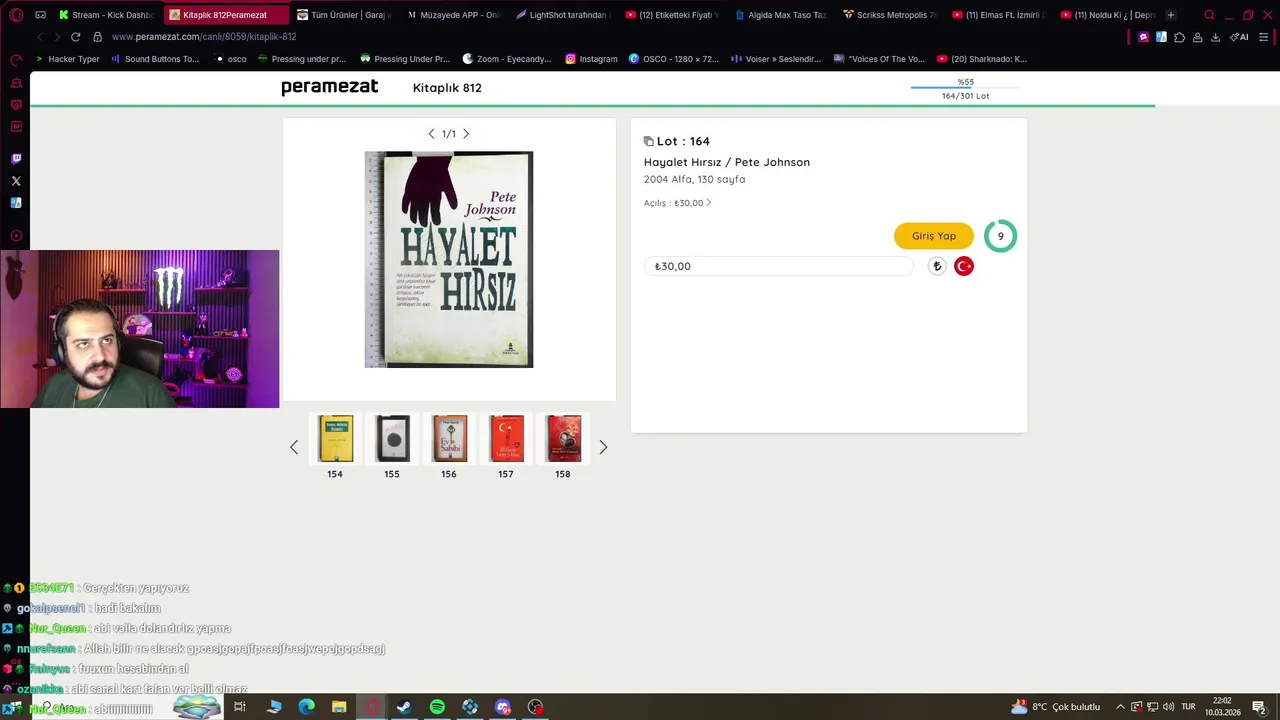Switch to the Tüm Ürünler Garaj tab
1280x720 pixels.
click(x=345, y=15)
